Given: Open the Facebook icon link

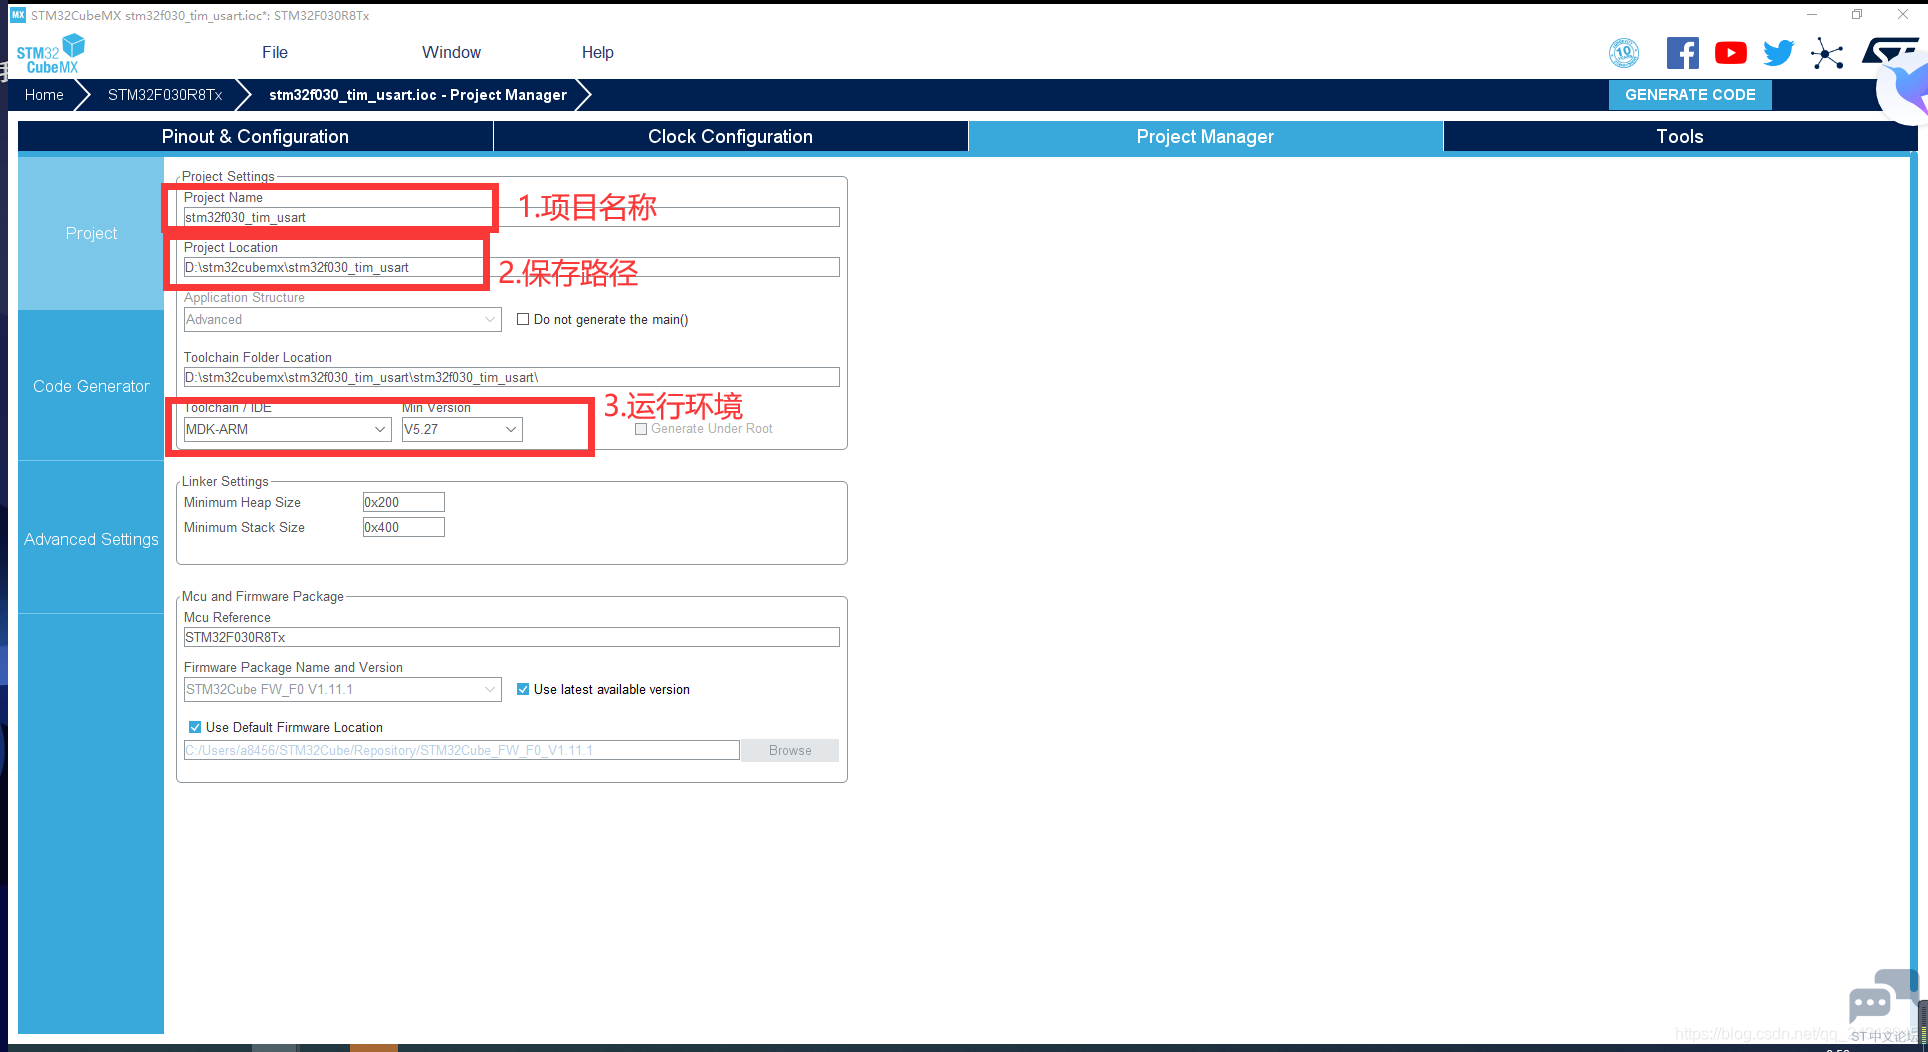Looking at the screenshot, I should click(x=1682, y=53).
